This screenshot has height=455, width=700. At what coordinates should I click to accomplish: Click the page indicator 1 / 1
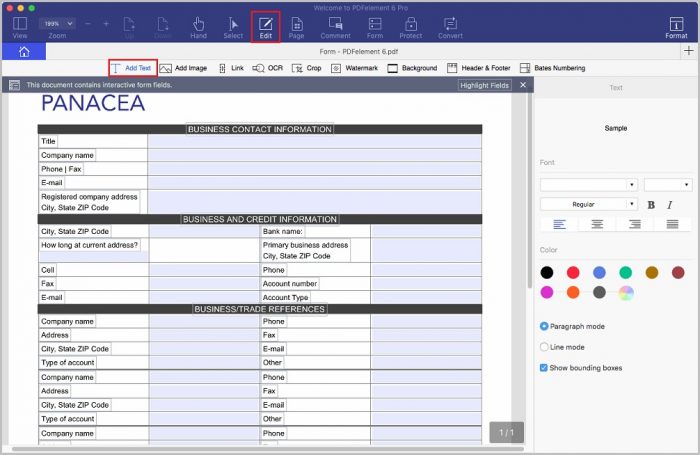(506, 432)
